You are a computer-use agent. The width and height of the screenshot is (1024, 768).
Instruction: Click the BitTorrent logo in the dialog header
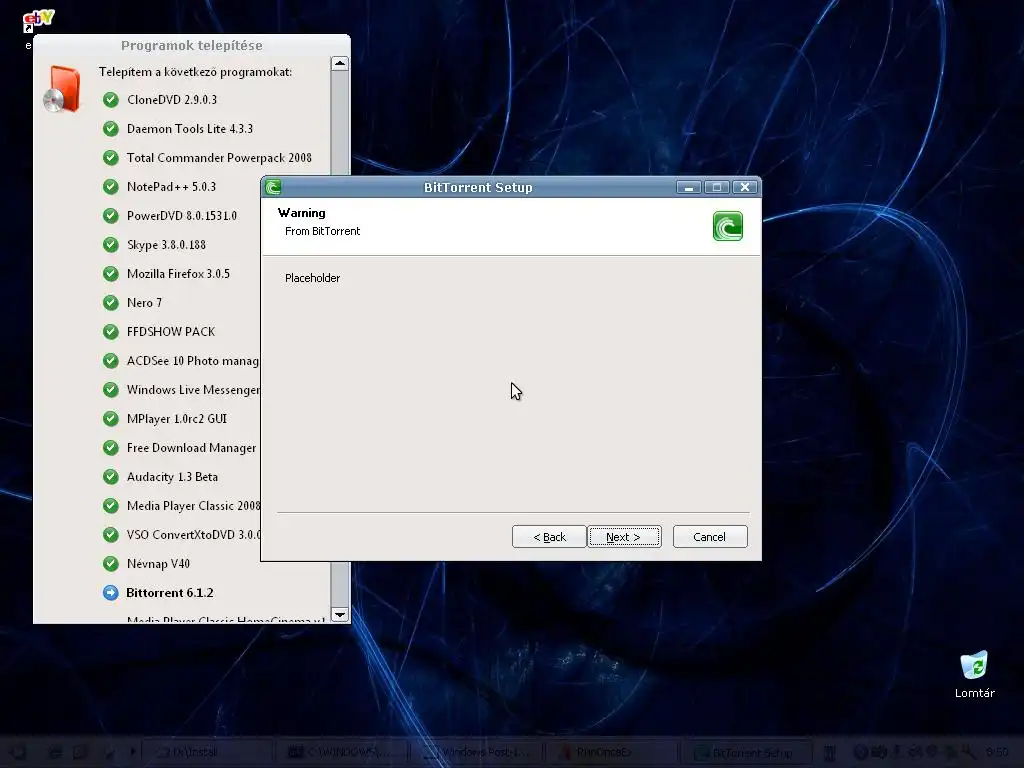728,227
